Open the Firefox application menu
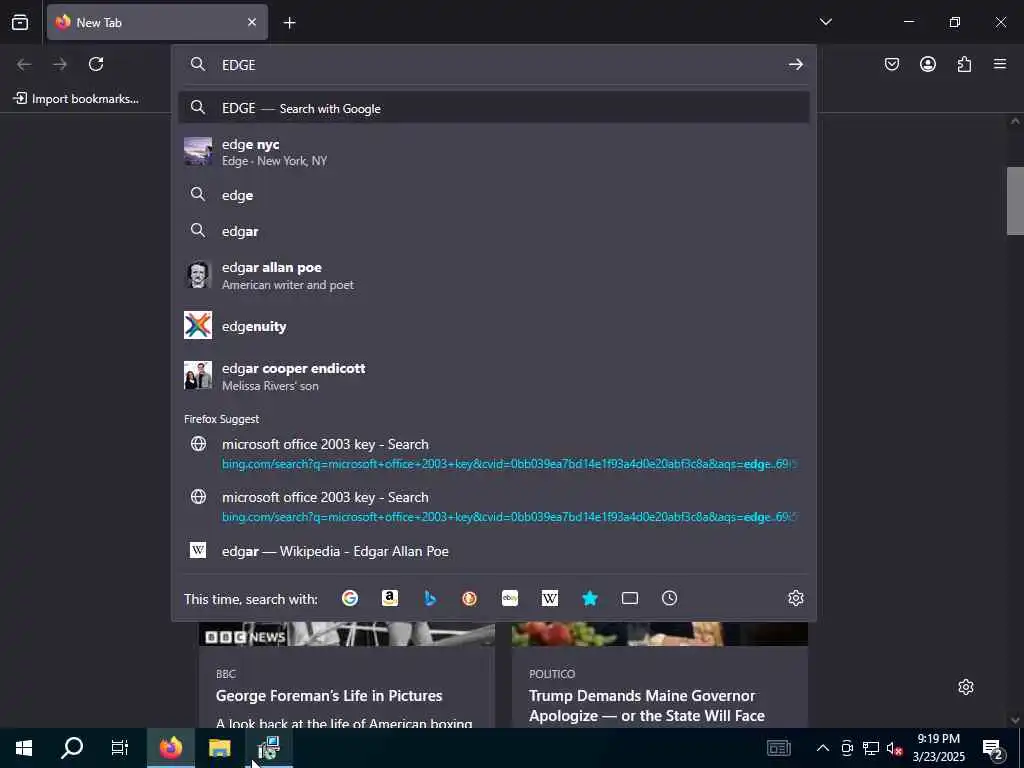This screenshot has width=1024, height=768. pos(1000,64)
